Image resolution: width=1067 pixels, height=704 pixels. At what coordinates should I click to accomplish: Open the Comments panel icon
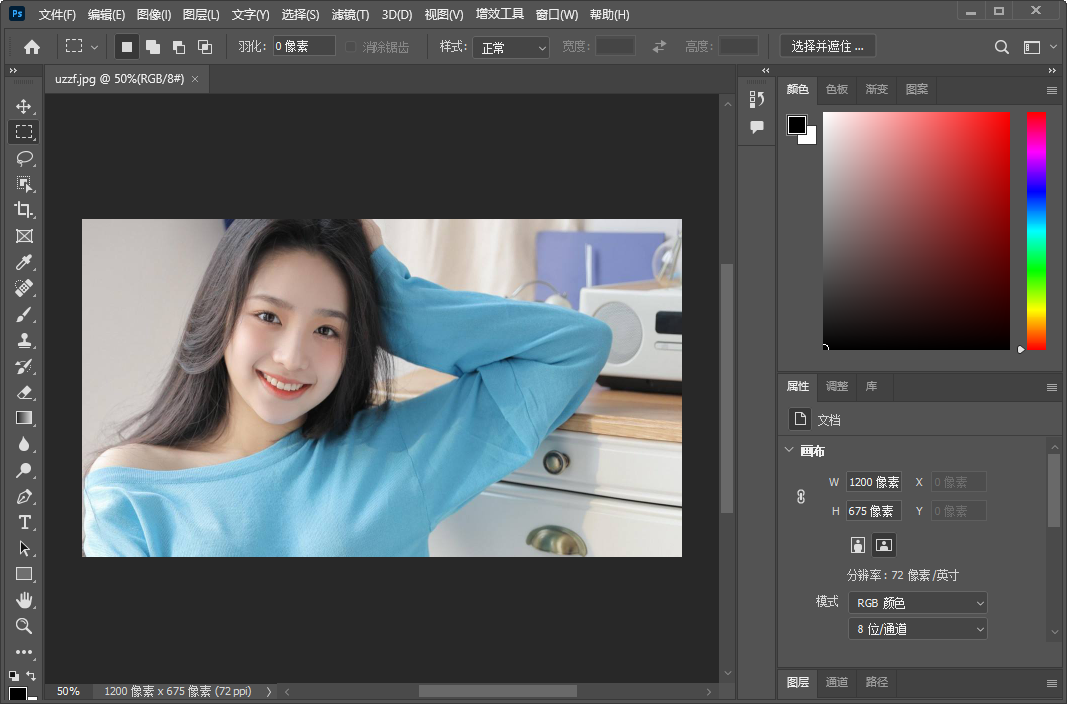757,127
